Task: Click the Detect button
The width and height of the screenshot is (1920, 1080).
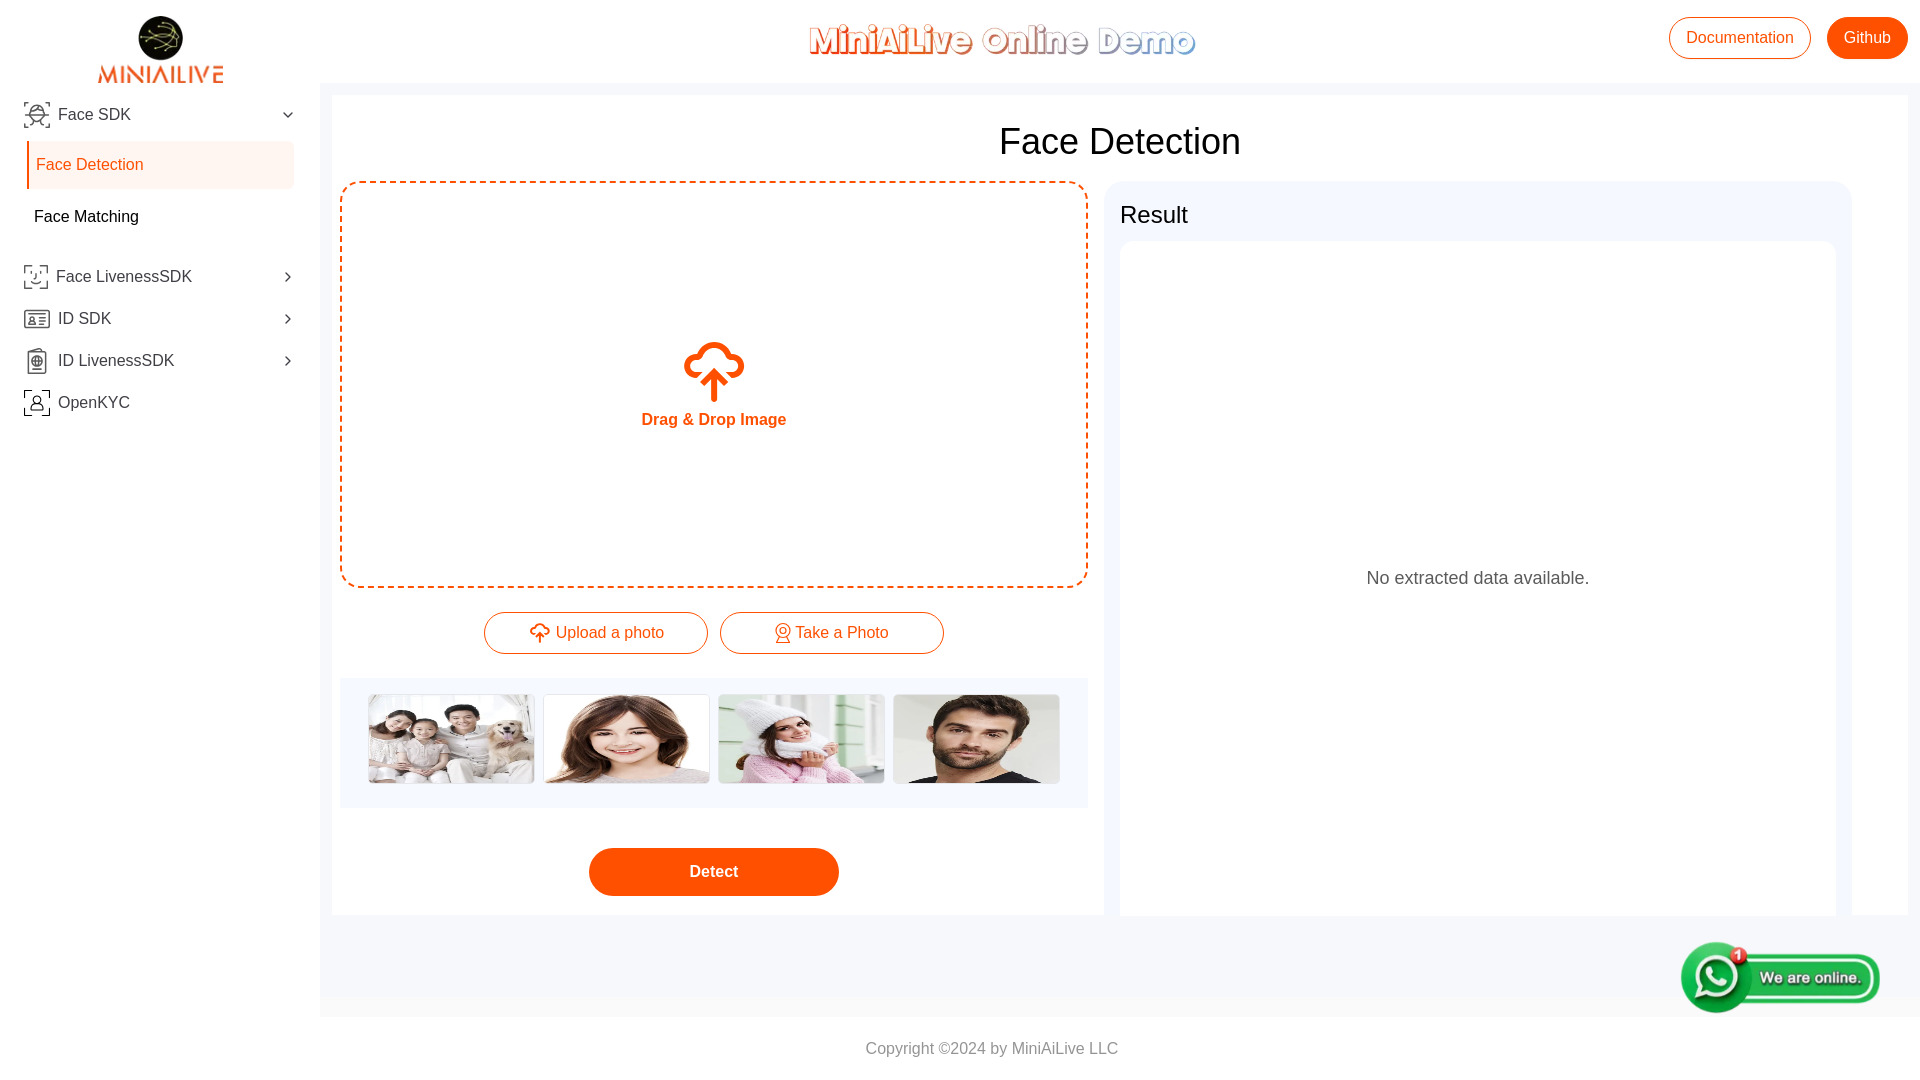Action: [x=713, y=872]
